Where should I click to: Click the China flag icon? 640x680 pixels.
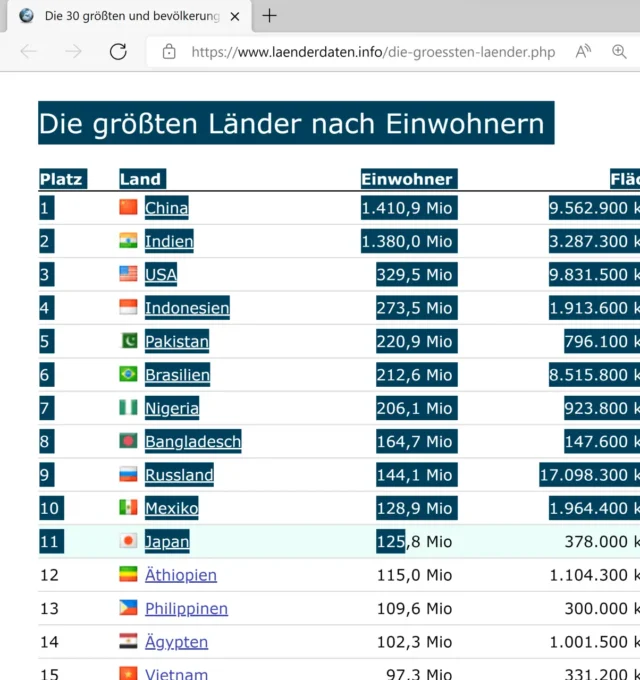[128, 208]
